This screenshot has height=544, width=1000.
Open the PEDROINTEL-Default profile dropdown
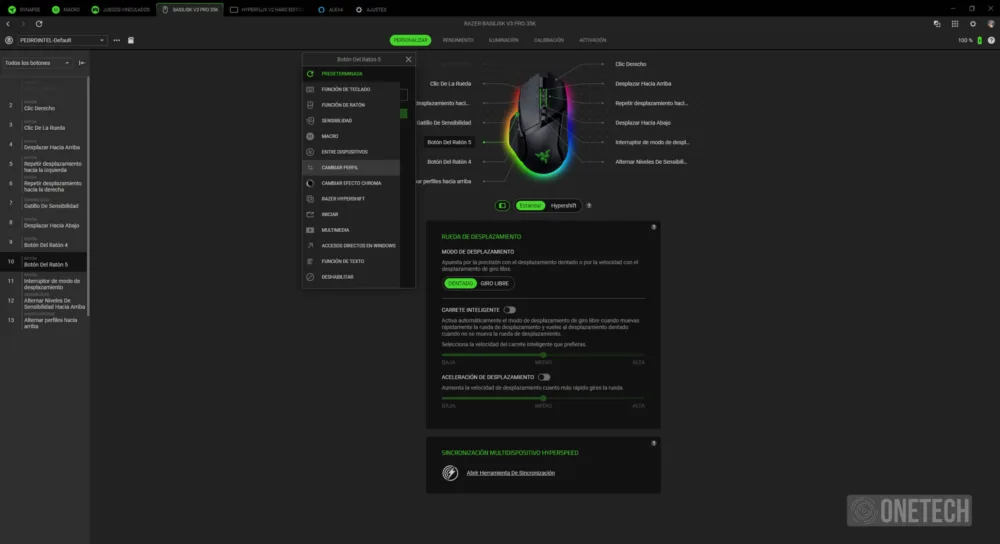(x=62, y=40)
